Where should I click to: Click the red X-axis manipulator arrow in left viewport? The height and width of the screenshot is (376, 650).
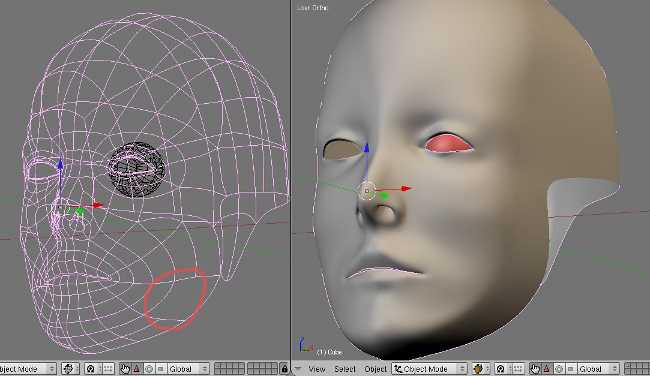click(x=98, y=205)
